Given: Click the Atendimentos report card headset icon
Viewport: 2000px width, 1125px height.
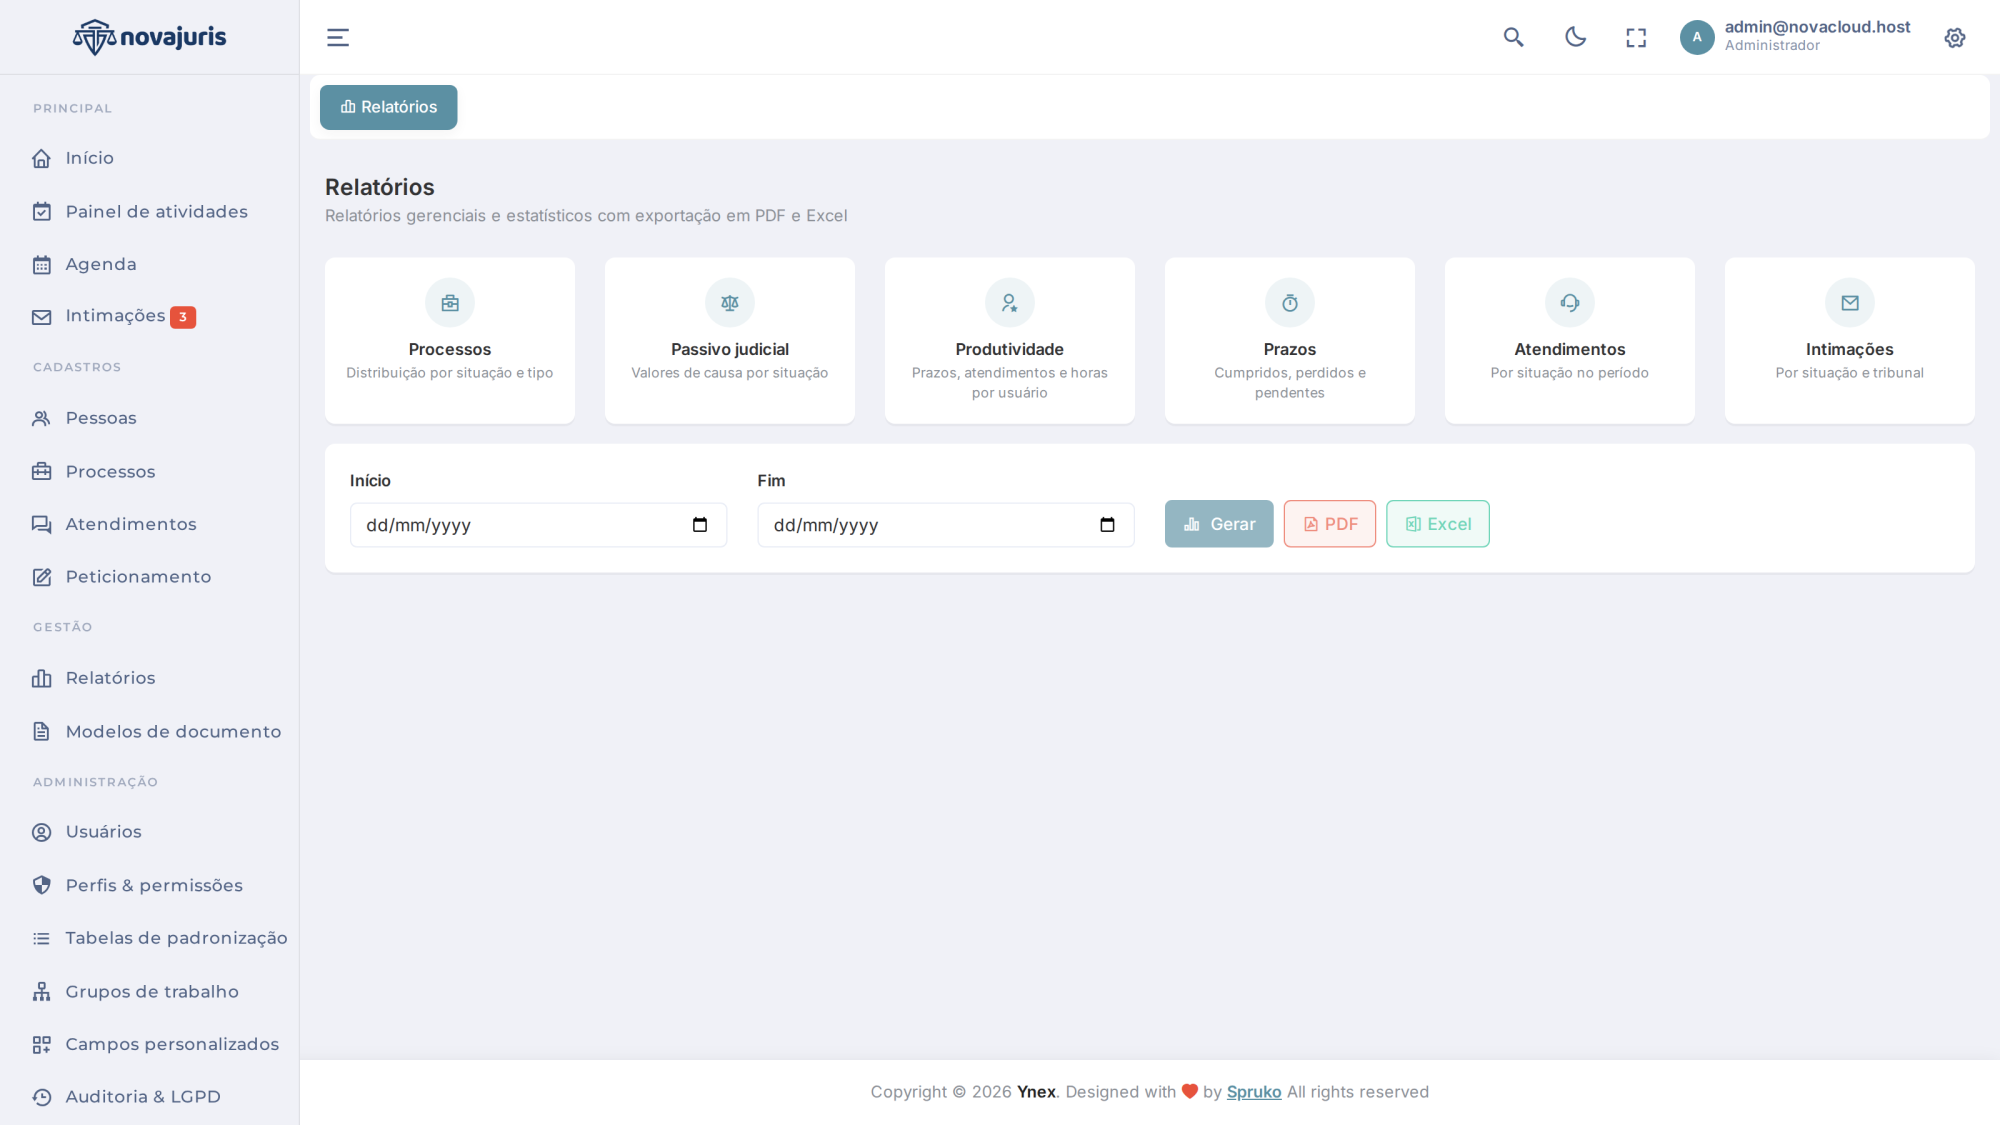Looking at the screenshot, I should 1570,303.
